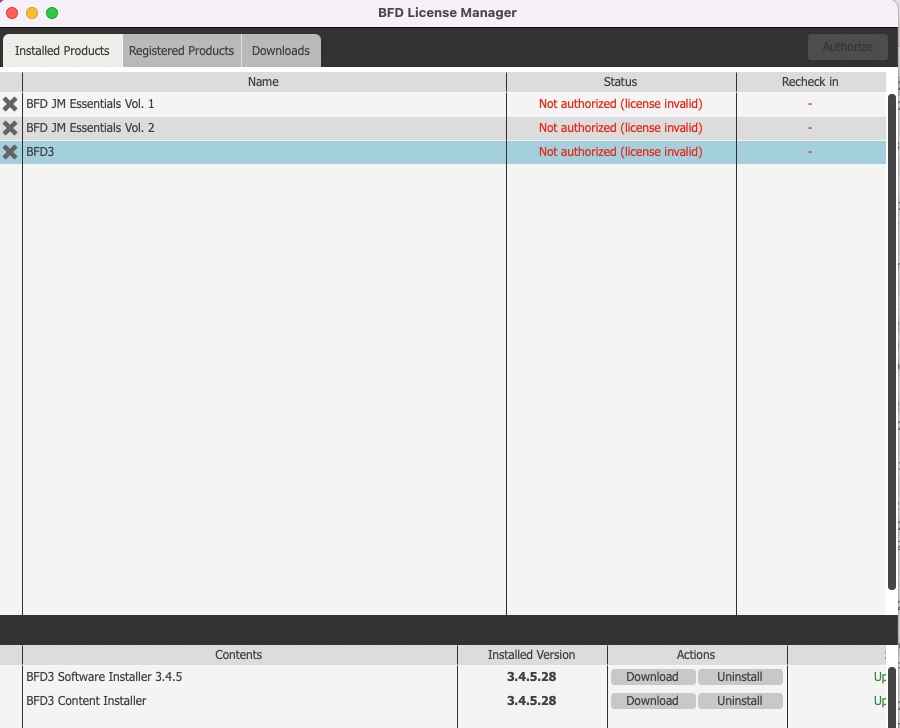Minimize the BFD License Manager window

pyautogui.click(x=32, y=13)
